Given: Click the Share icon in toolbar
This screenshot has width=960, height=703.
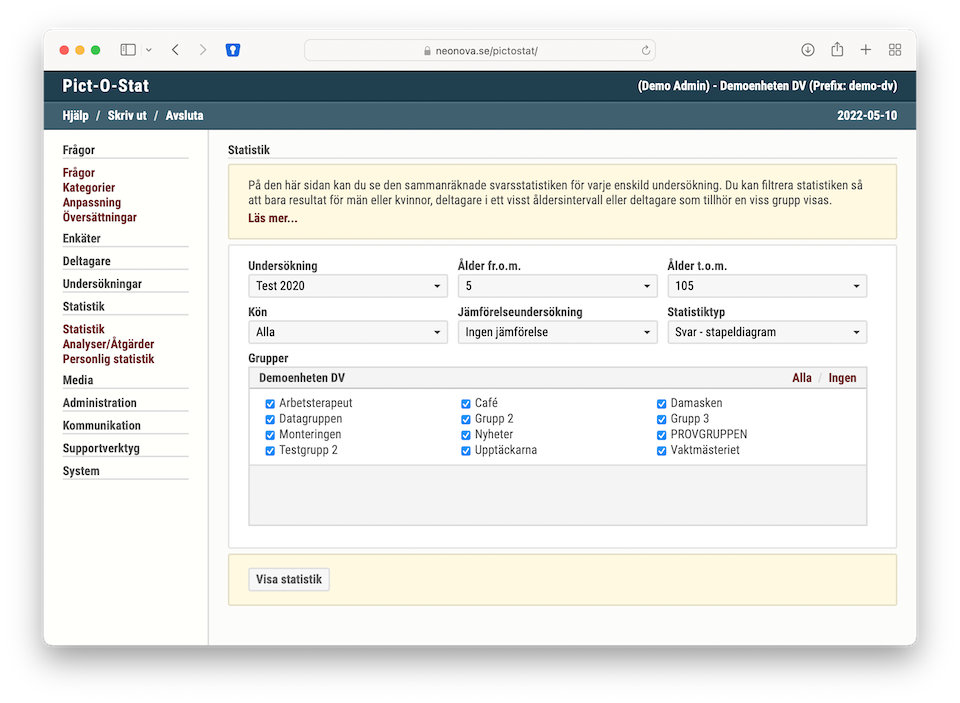Looking at the screenshot, I should tap(837, 50).
